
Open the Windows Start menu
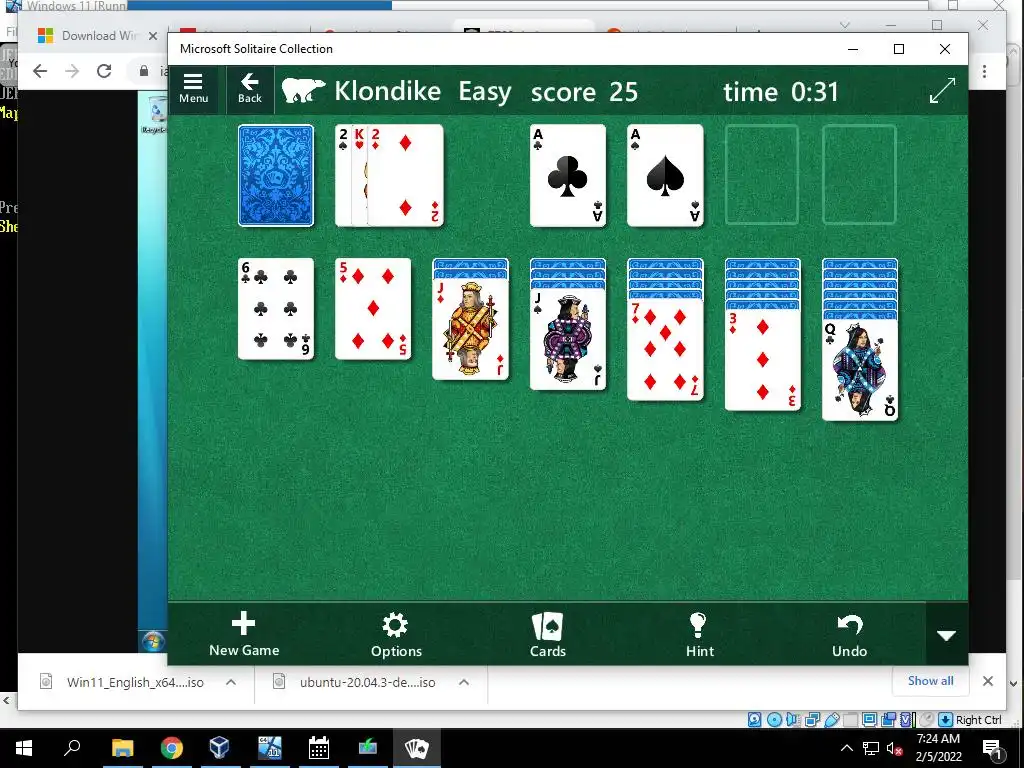(24, 748)
